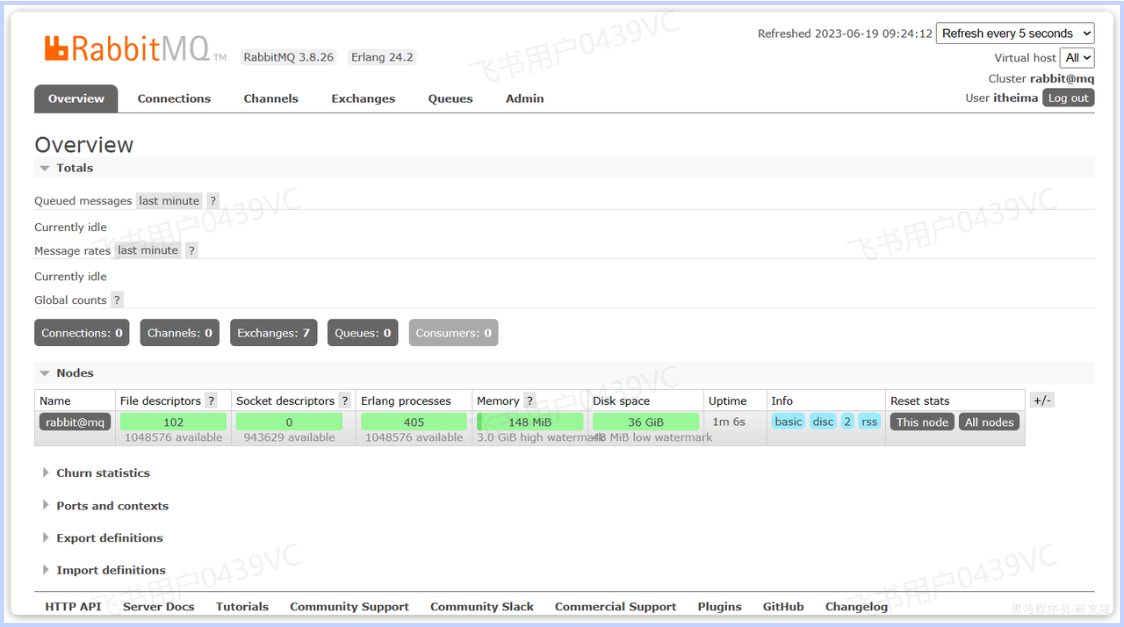1124x627 pixels.
Task: Click the Memory column question mark
Action: point(528,400)
